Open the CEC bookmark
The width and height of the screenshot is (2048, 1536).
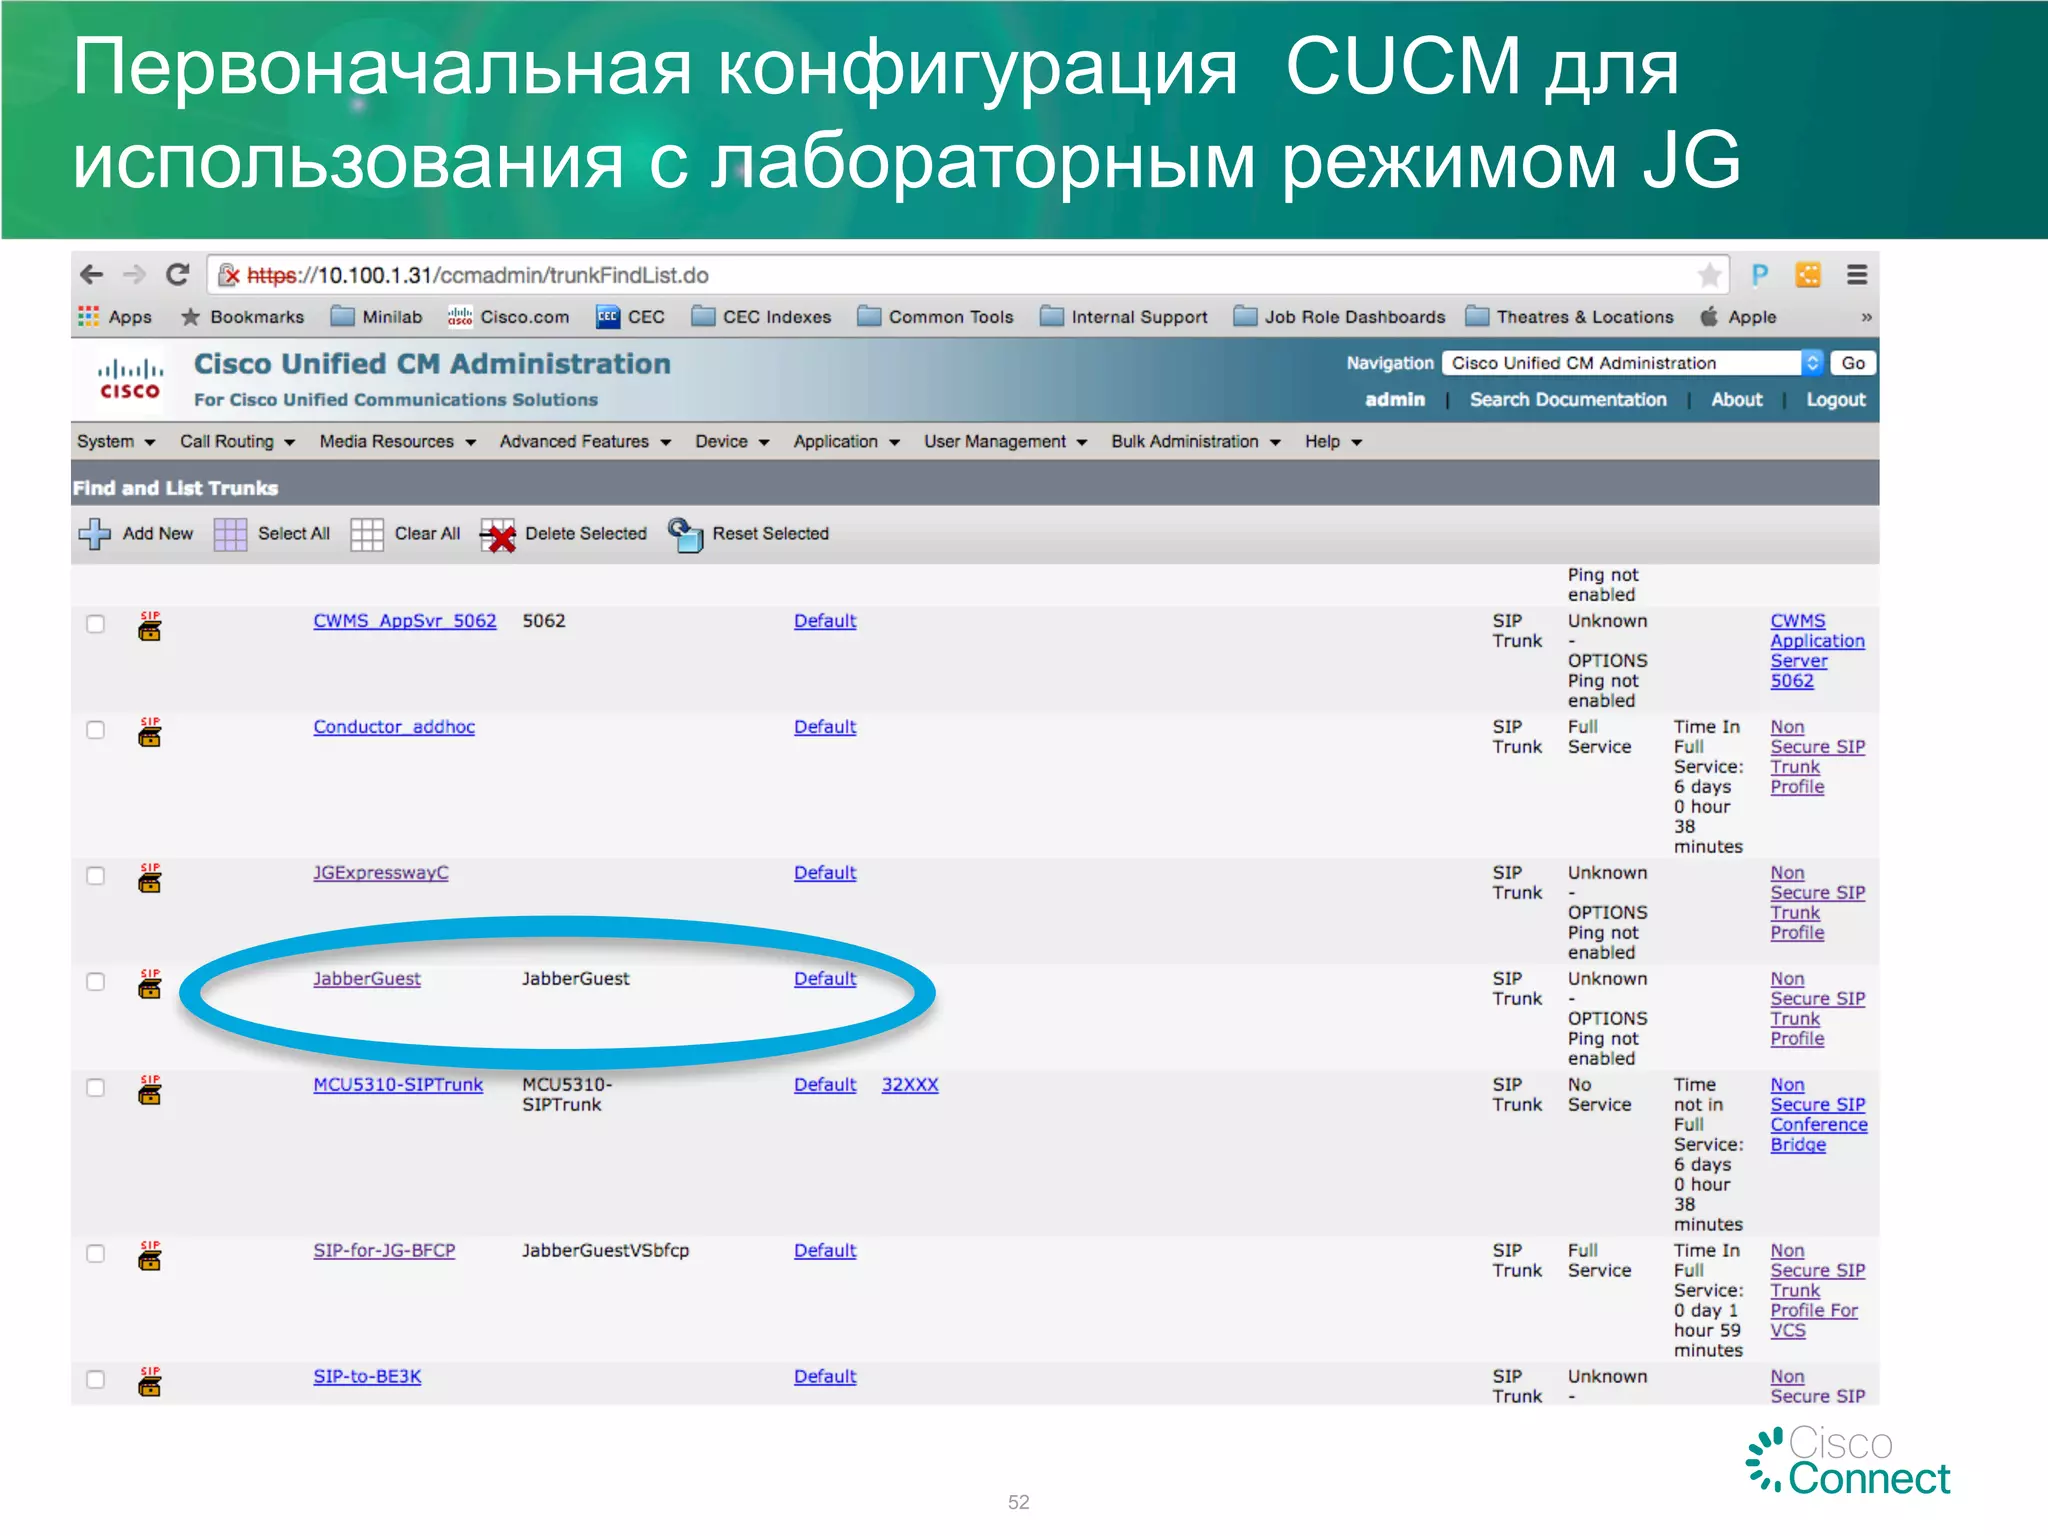(630, 317)
